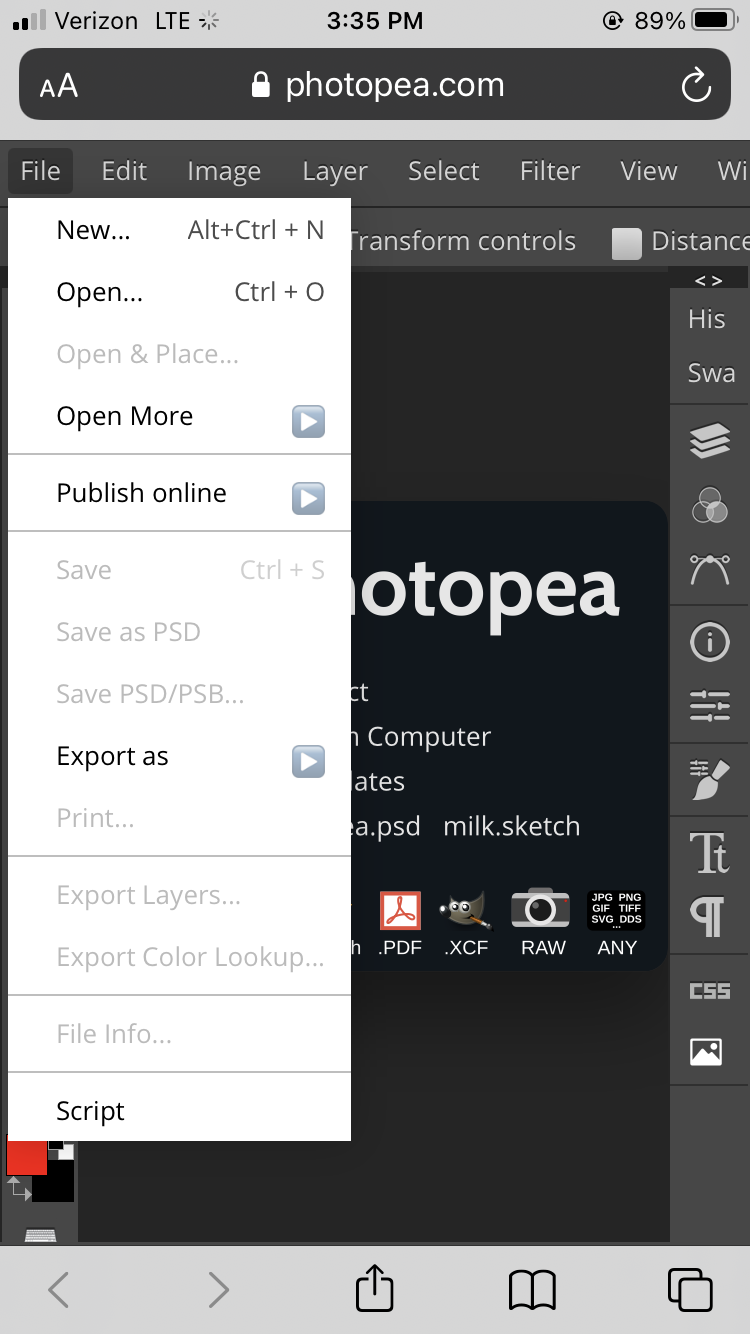Open the Select menu
This screenshot has width=750, height=1334.
coord(443,171)
